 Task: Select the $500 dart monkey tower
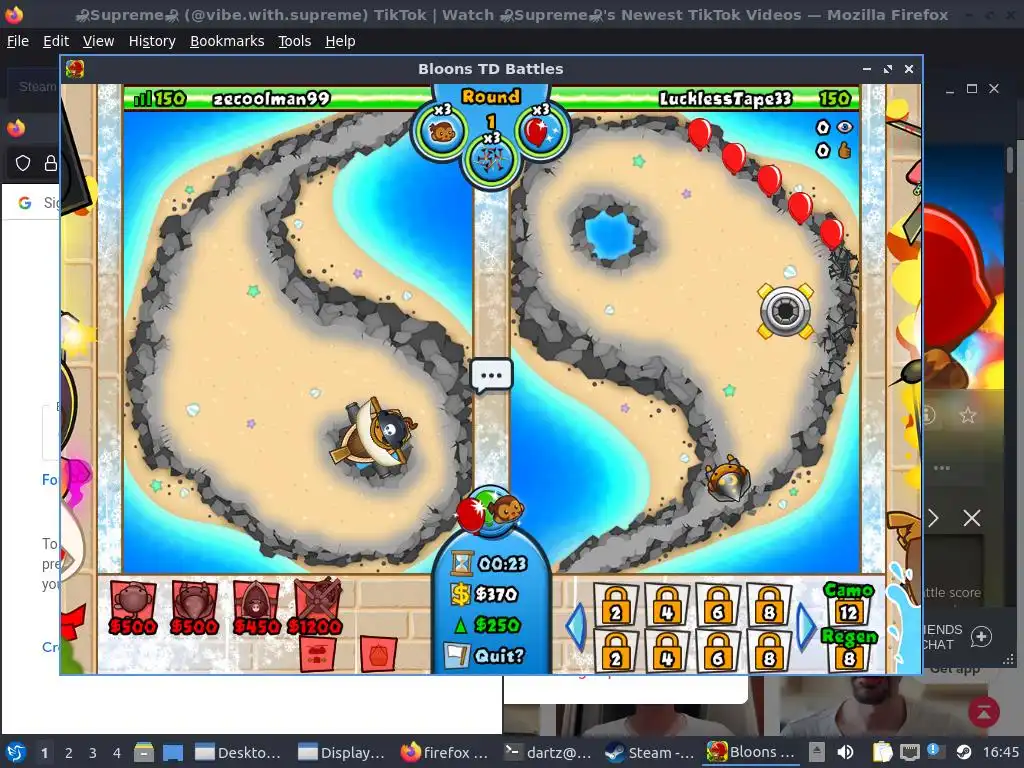coord(133,607)
